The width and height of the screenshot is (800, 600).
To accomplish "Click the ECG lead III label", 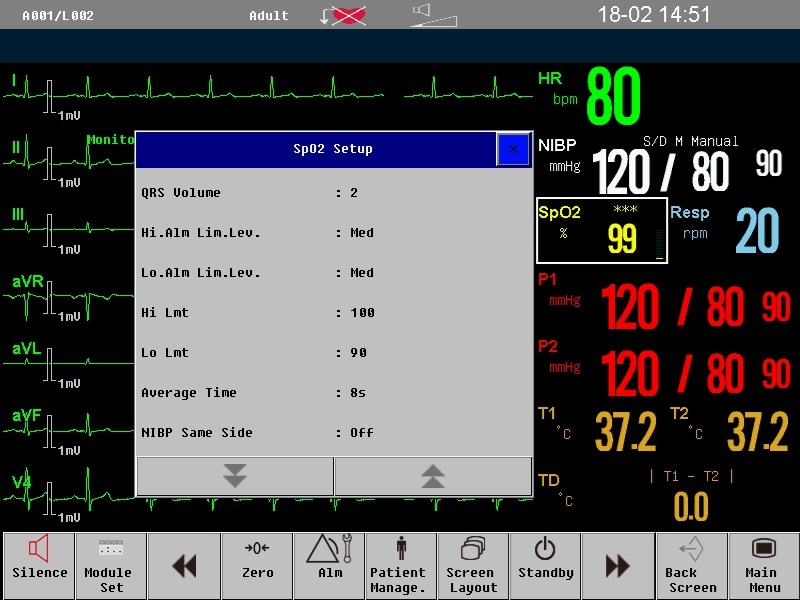I will point(18,214).
